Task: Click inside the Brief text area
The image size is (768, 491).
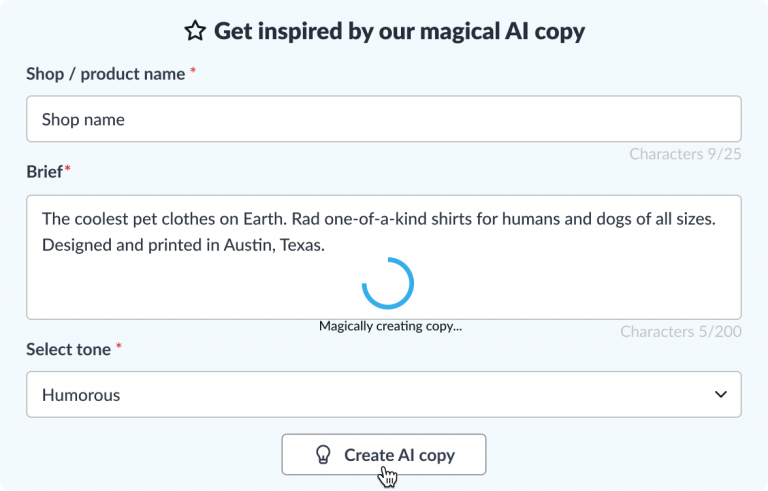Action: [x=384, y=257]
